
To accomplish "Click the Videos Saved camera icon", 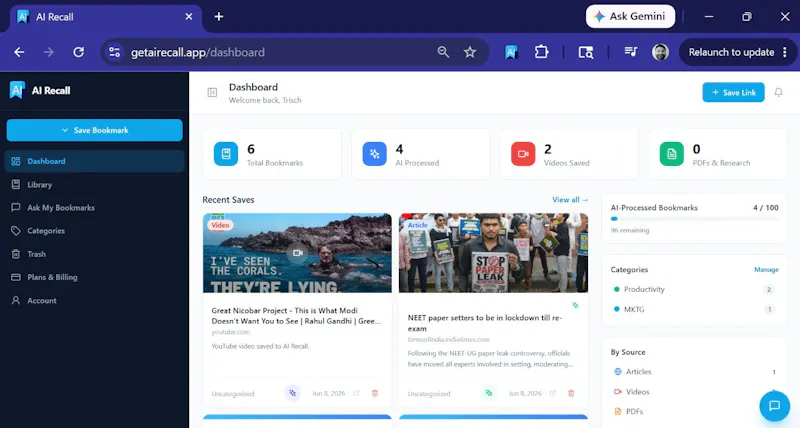I will coord(523,154).
